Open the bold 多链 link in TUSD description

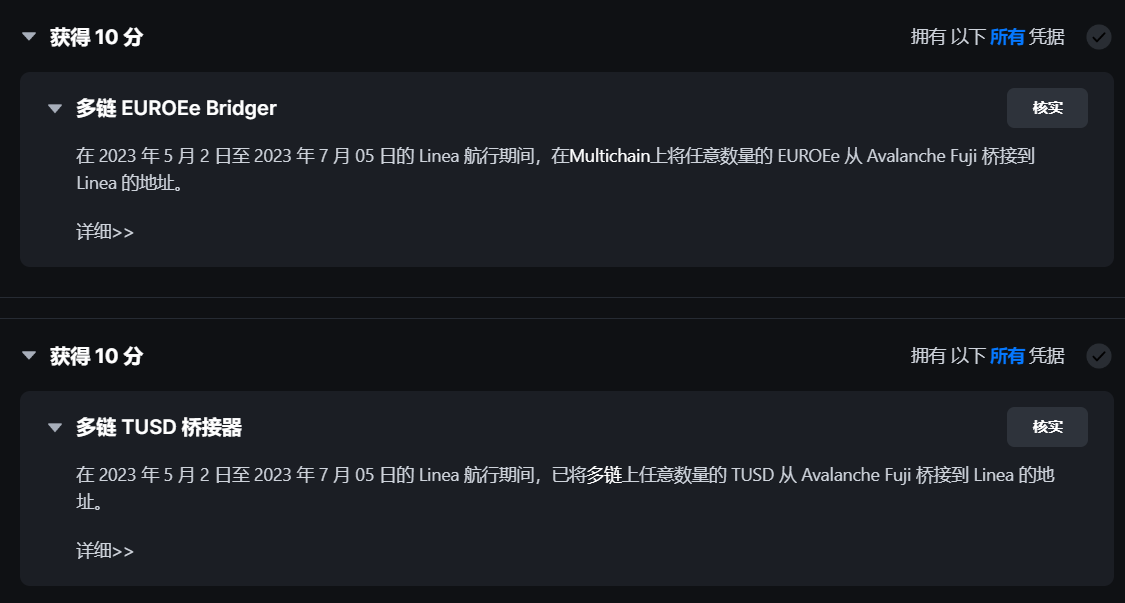tap(605, 475)
